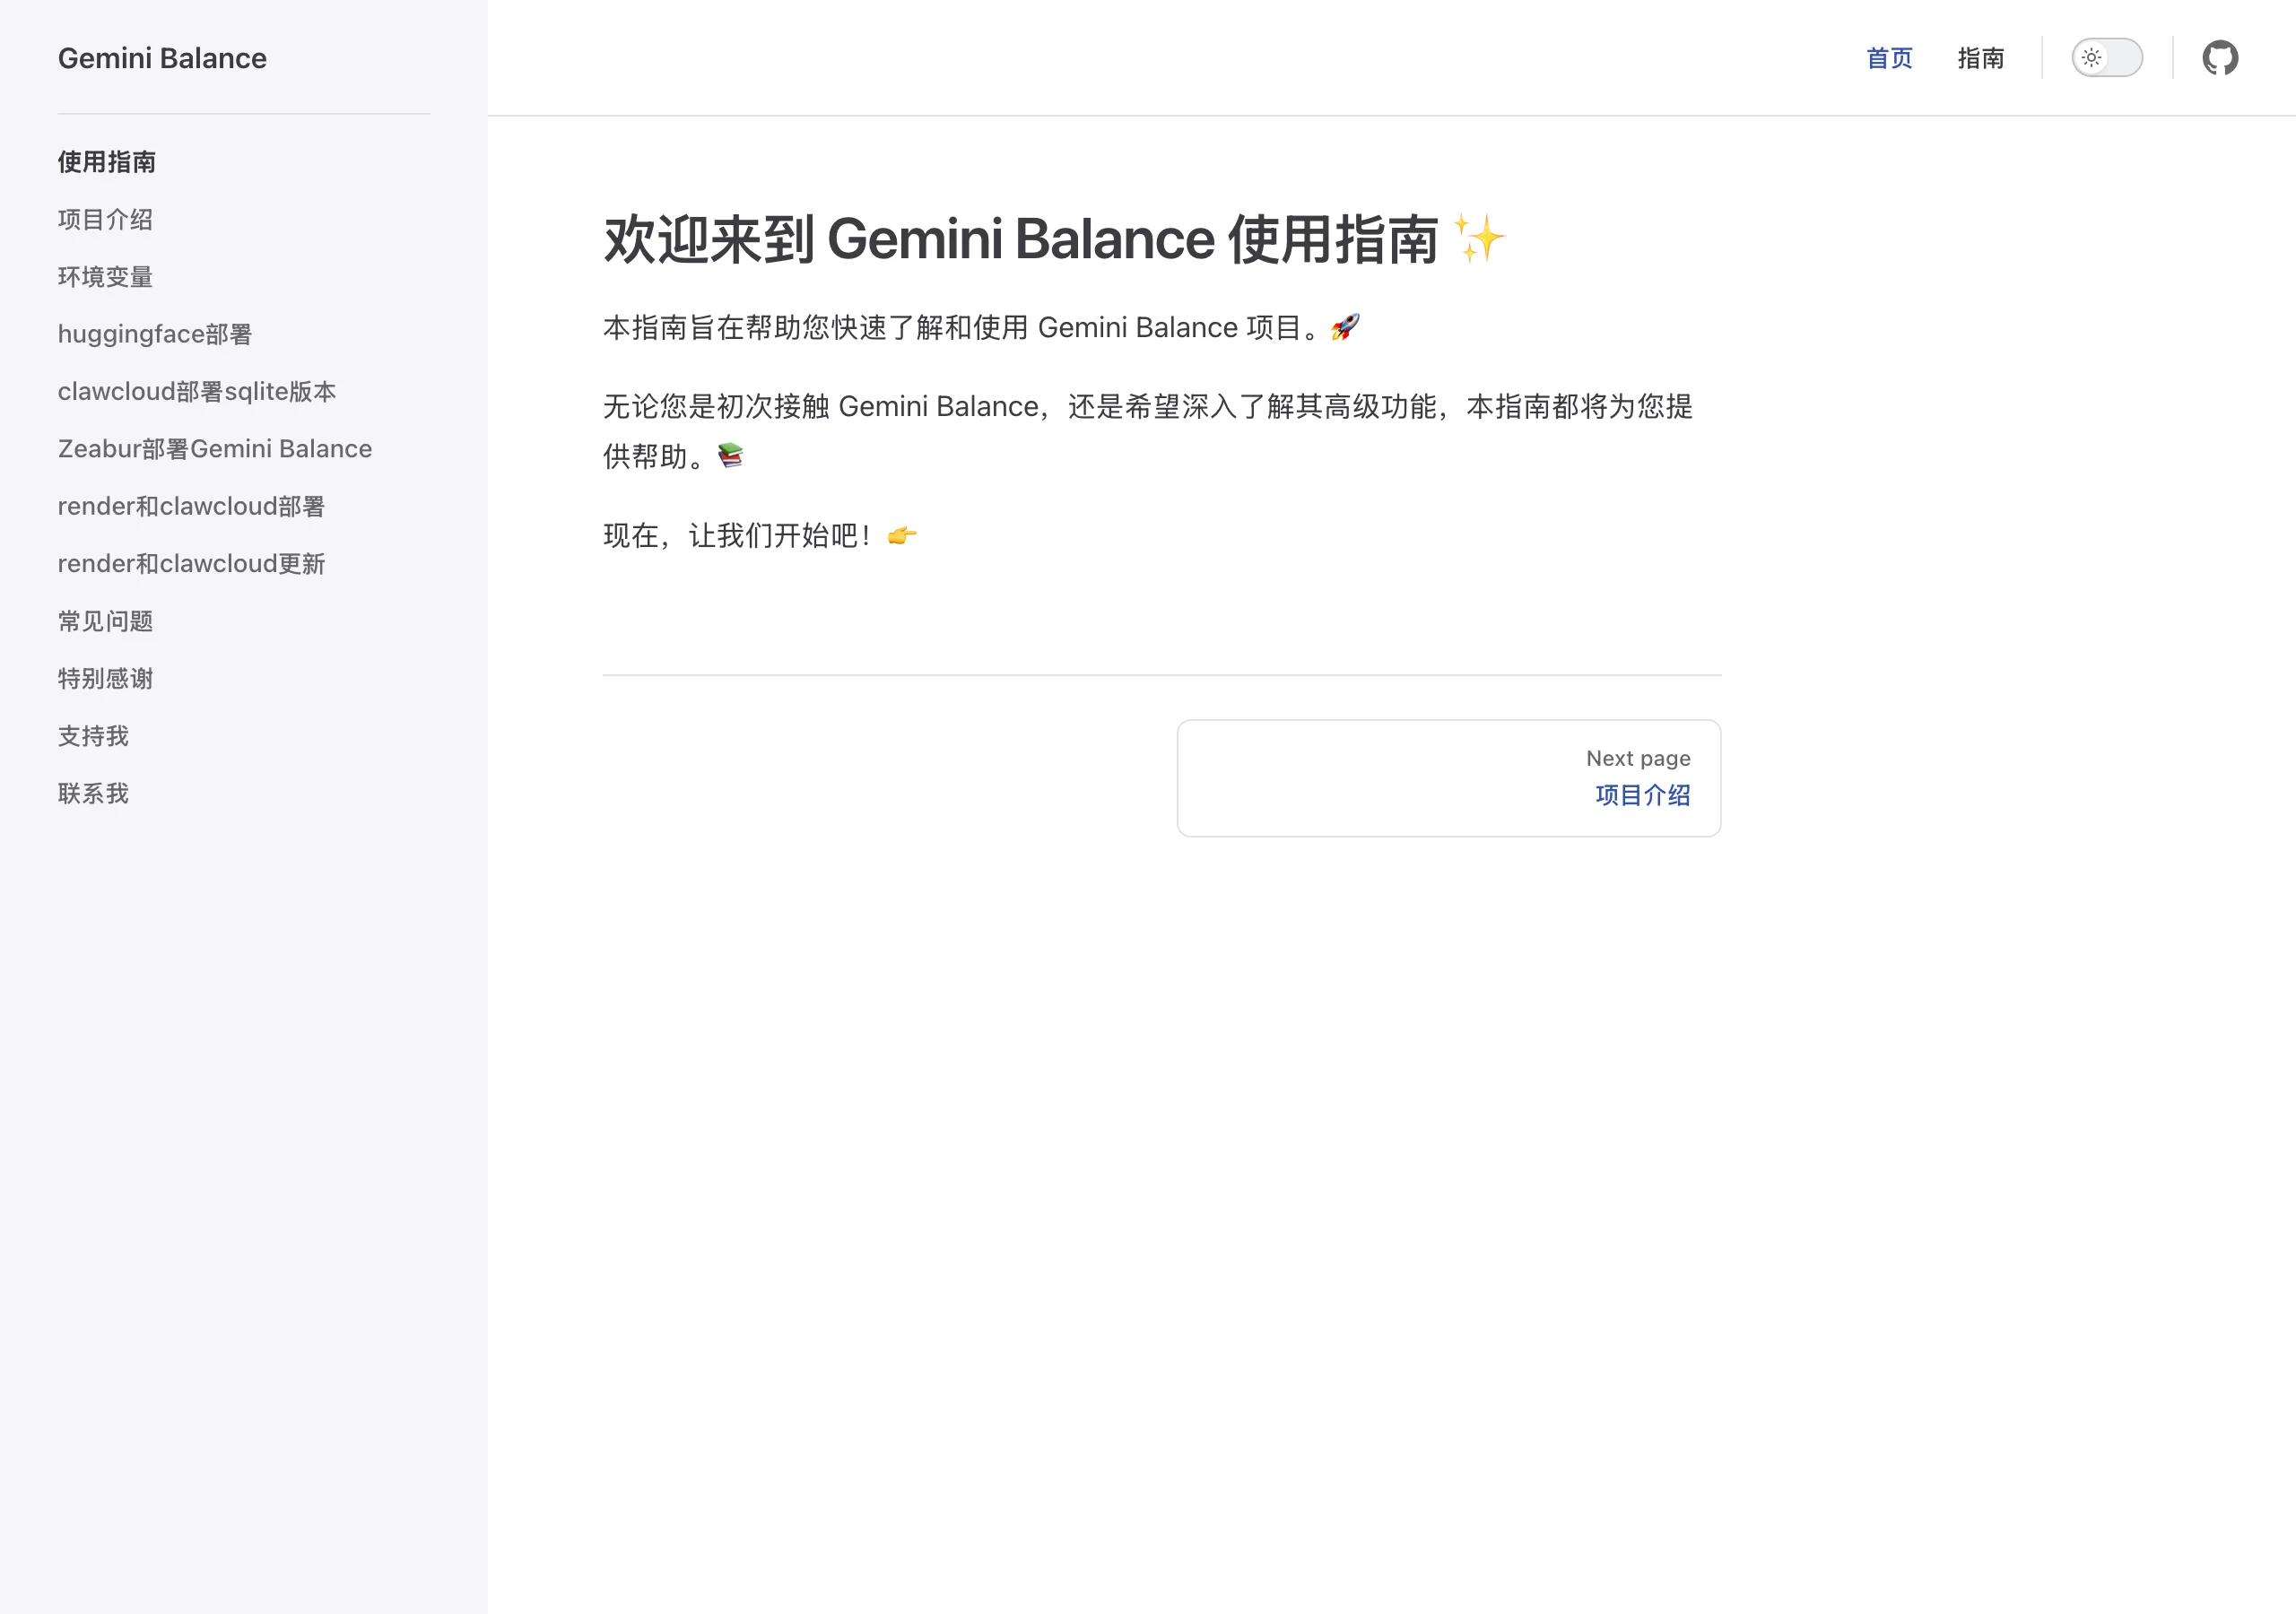
Task: Go to 首页 in top navigation
Action: pos(1889,58)
